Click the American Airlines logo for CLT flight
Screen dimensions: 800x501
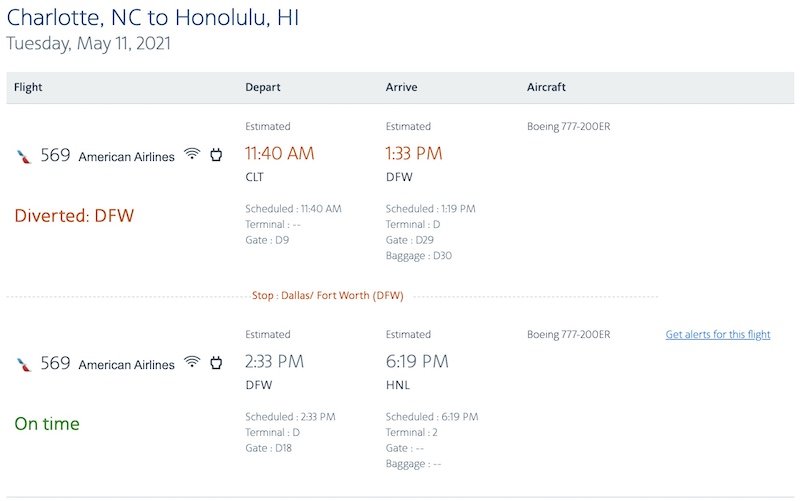click(x=23, y=156)
